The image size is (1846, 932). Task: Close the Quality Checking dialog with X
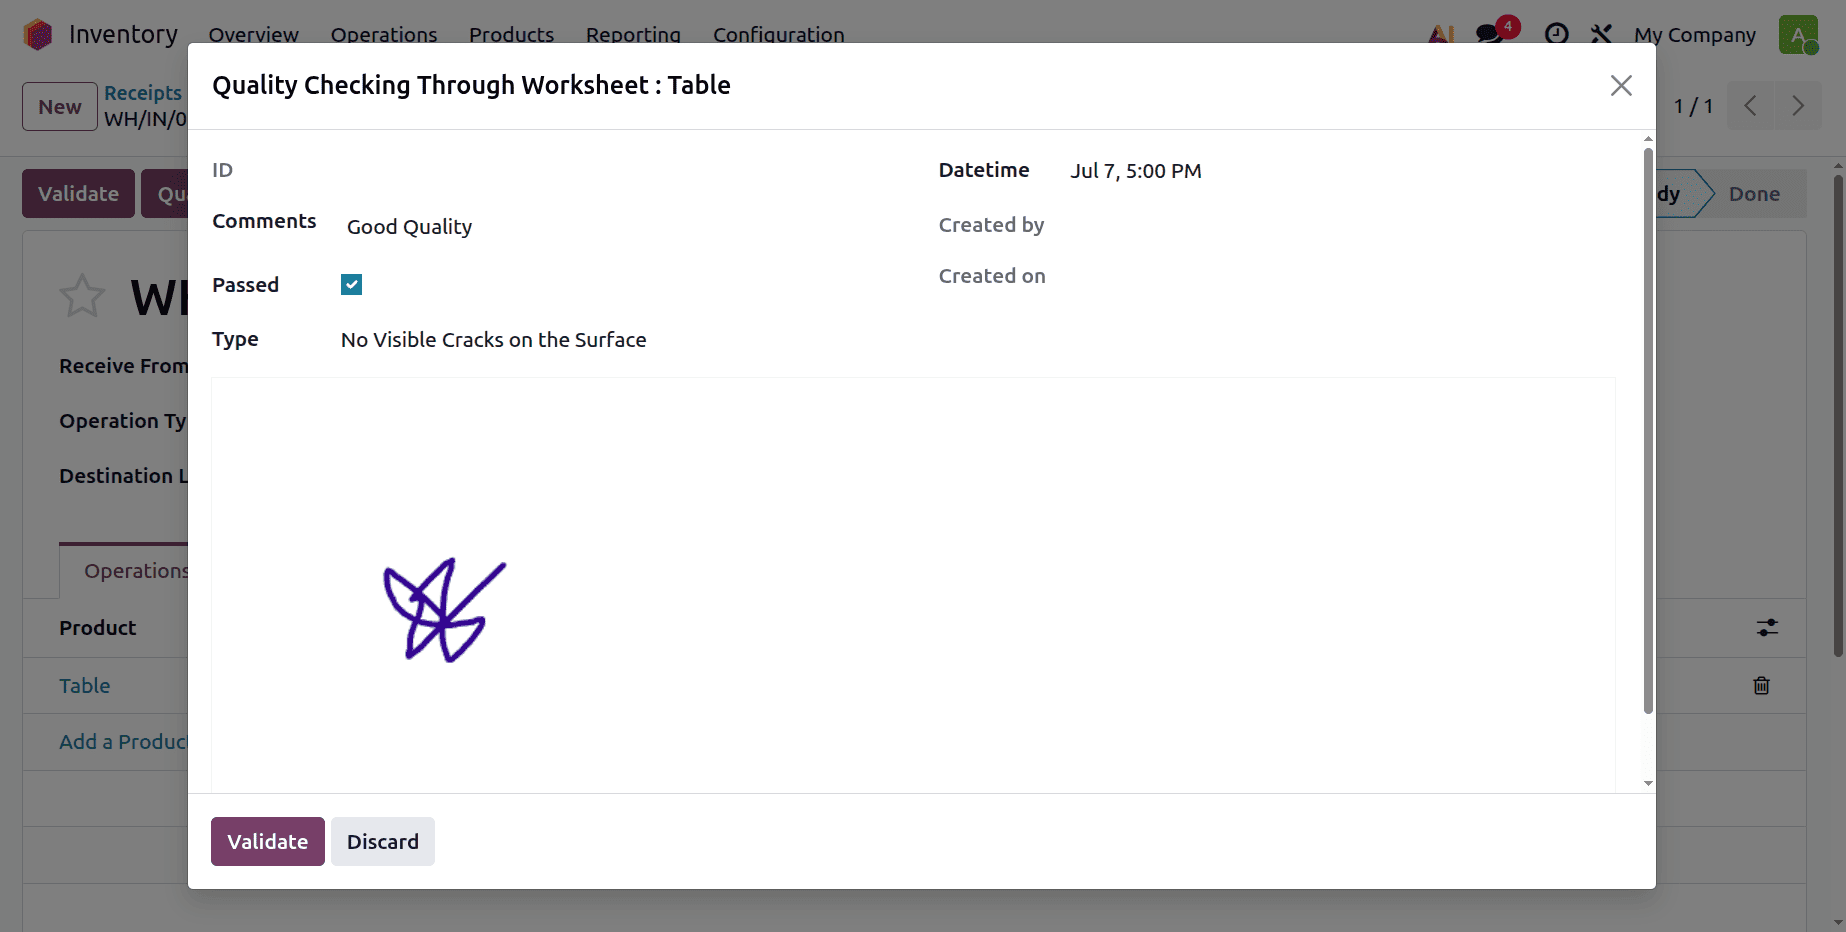click(x=1621, y=86)
